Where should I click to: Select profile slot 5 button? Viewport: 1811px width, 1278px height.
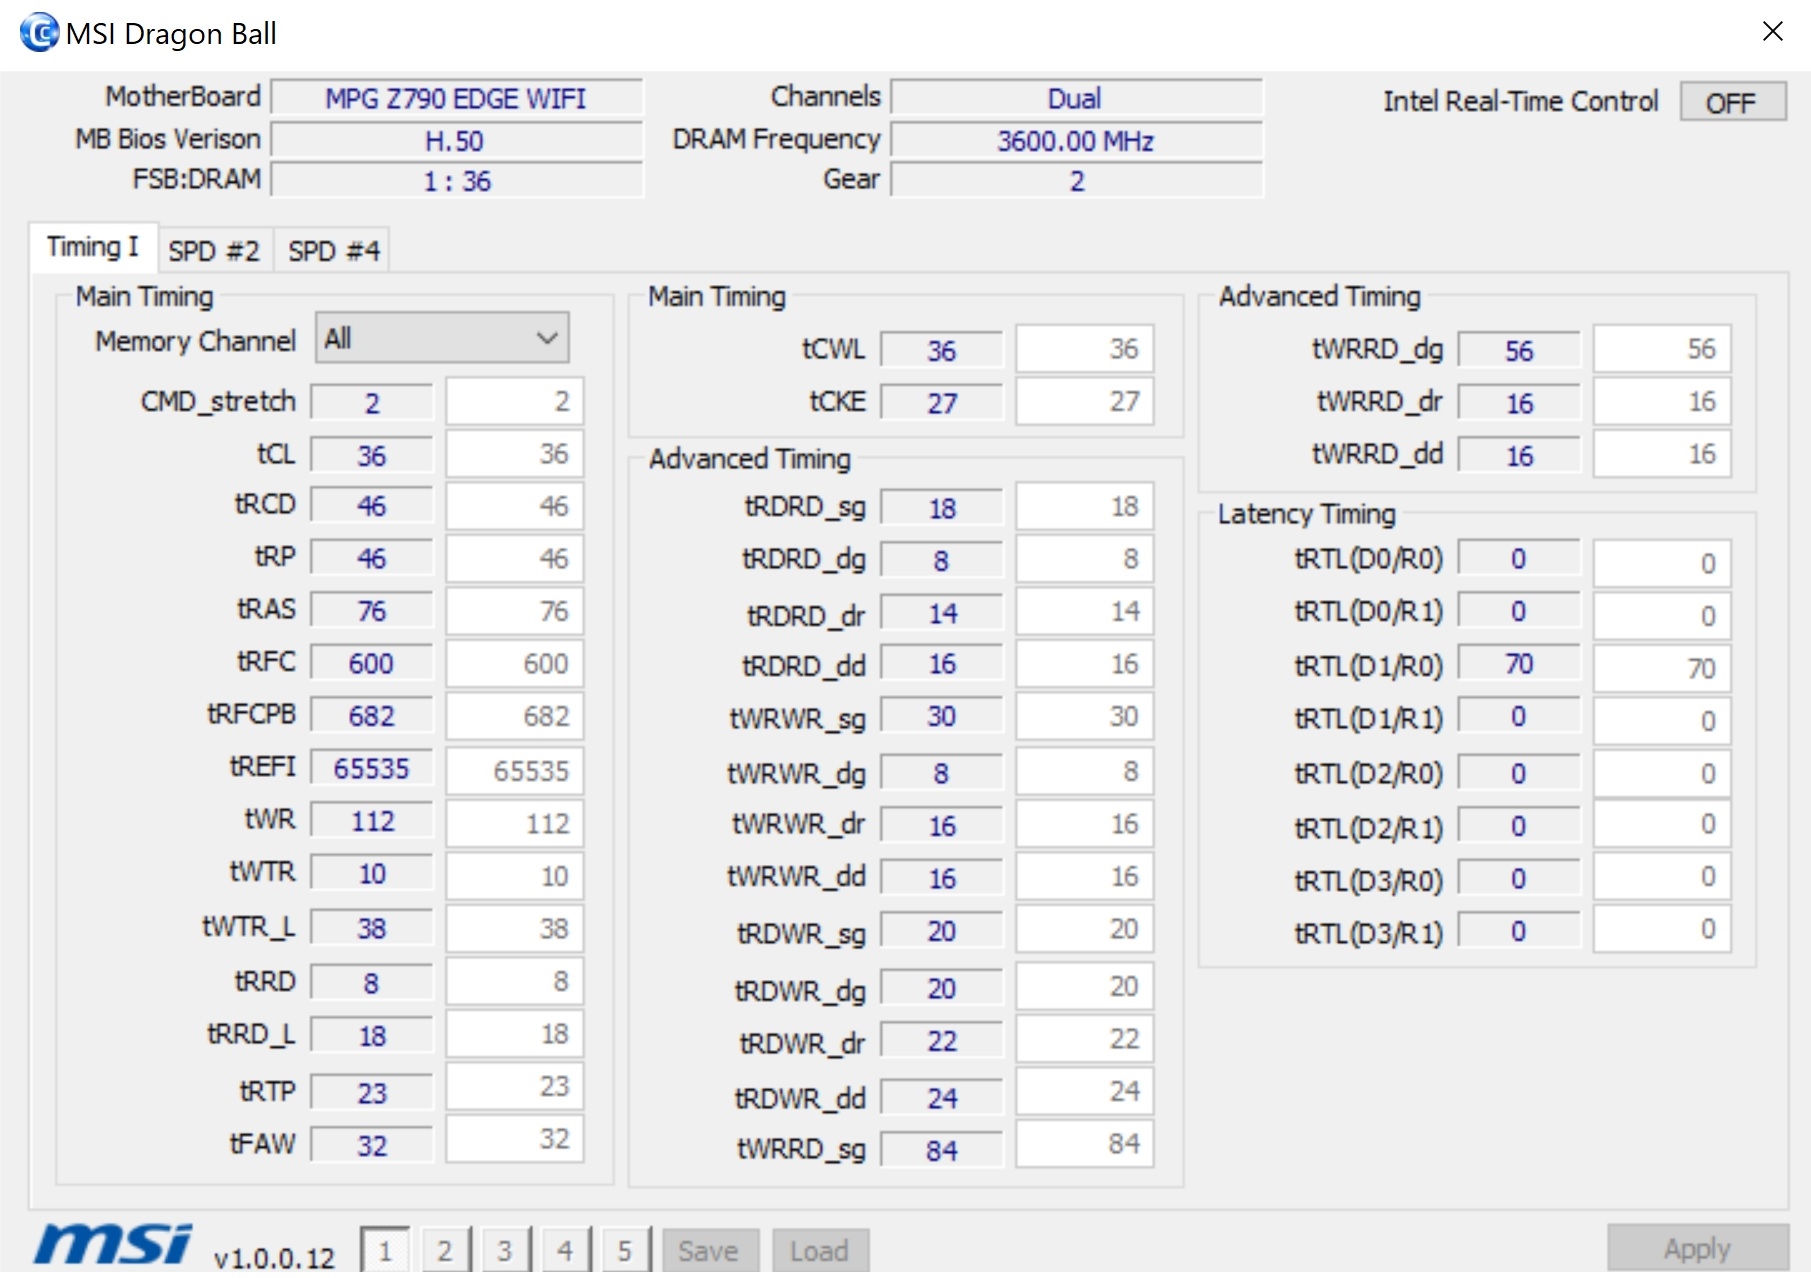click(625, 1250)
